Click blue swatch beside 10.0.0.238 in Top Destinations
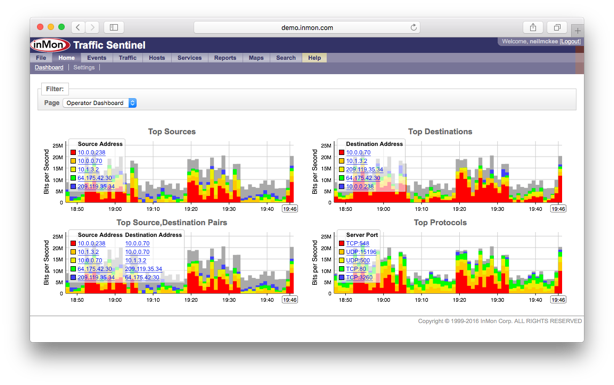This screenshot has width=614, height=385. pos(341,186)
